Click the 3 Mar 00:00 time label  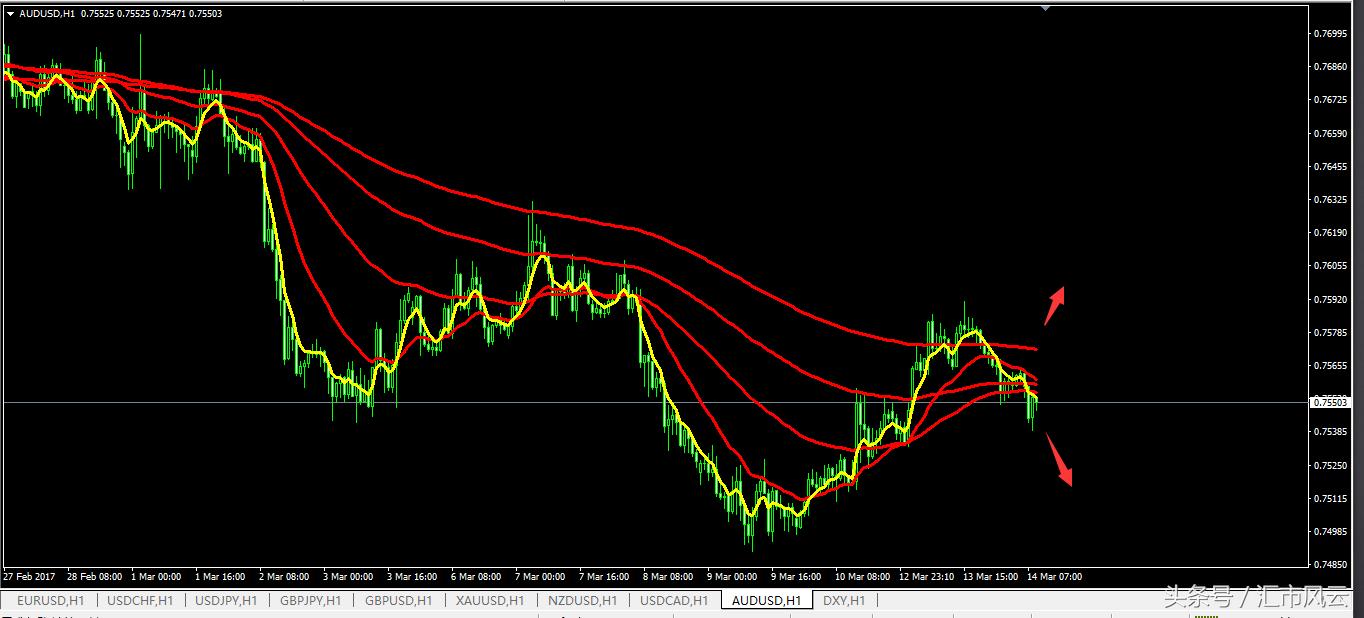tap(347, 576)
